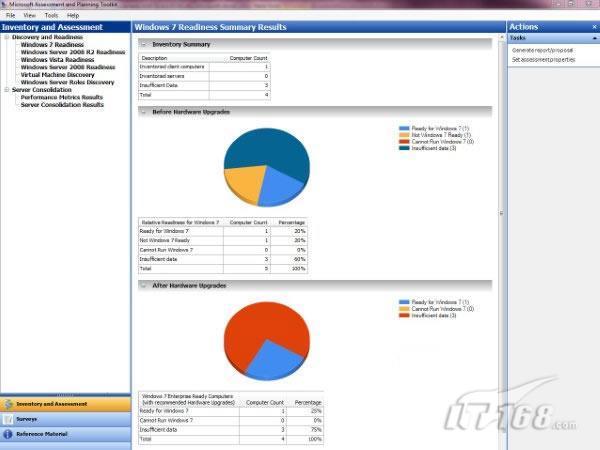Image resolution: width=600 pixels, height=450 pixels.
Task: Select Windows 7 Readiness in the tree
Action: coord(52,45)
